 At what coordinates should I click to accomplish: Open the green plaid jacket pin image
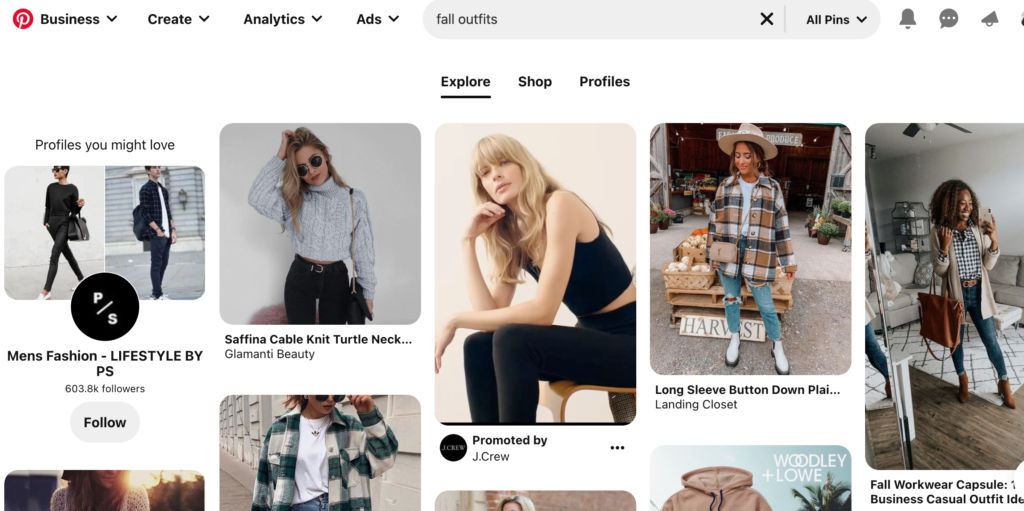(x=320, y=453)
